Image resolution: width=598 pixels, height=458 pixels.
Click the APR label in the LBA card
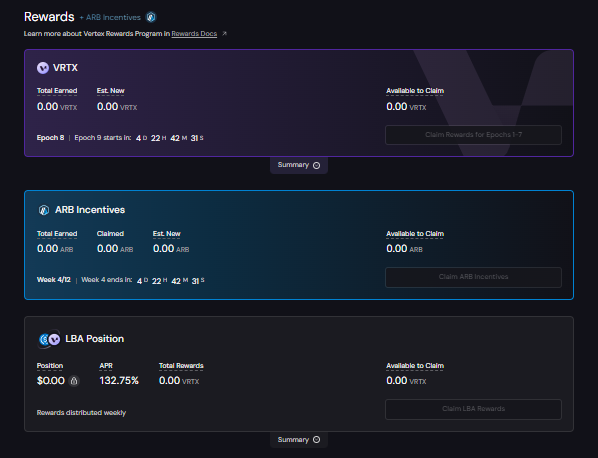tap(106, 366)
